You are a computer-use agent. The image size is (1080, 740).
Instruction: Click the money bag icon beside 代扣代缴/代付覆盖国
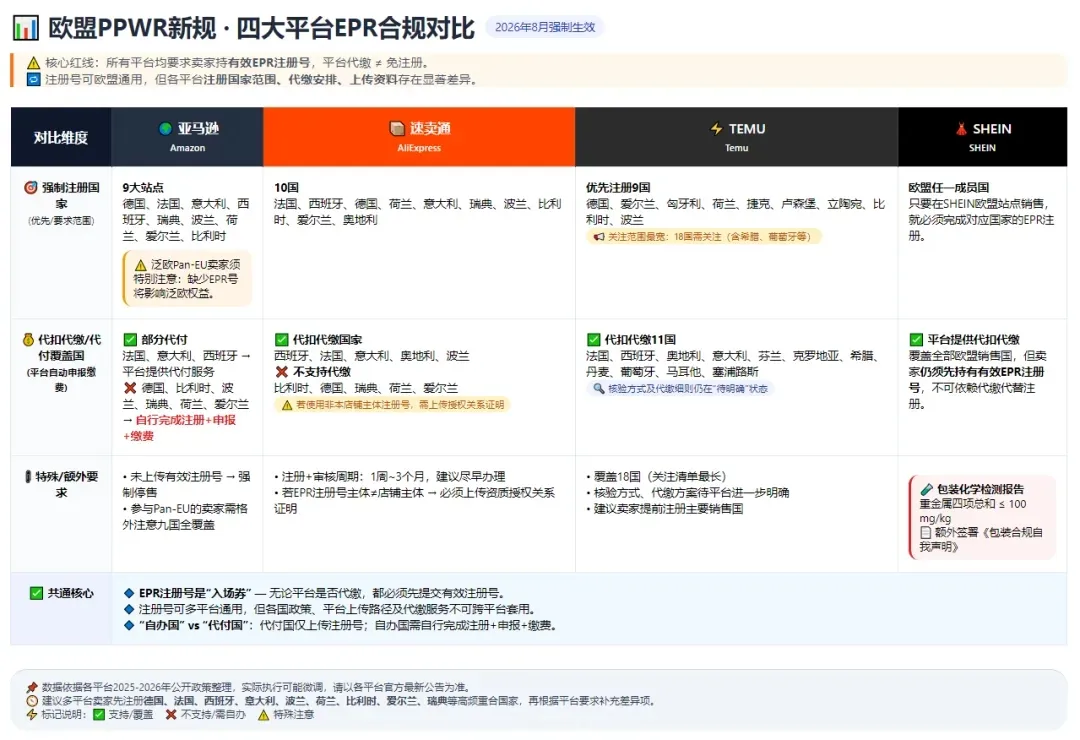[x=28, y=340]
